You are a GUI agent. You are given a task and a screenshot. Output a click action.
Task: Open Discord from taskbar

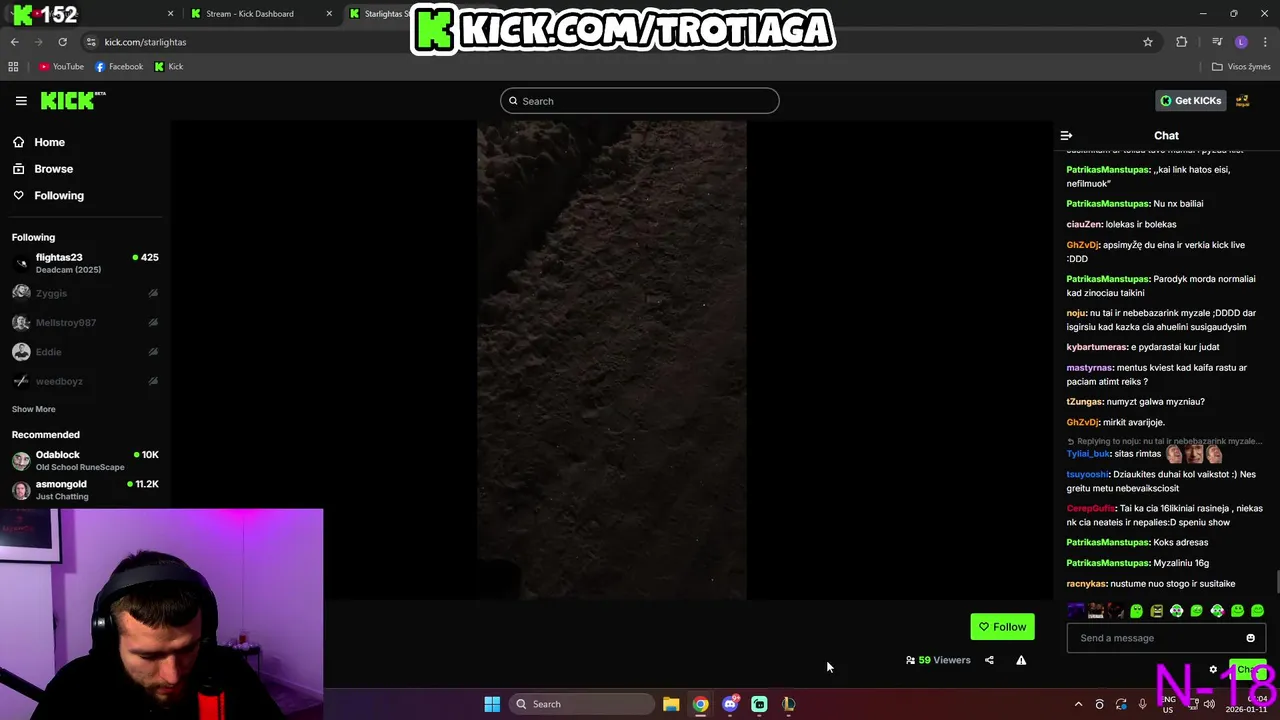click(730, 704)
